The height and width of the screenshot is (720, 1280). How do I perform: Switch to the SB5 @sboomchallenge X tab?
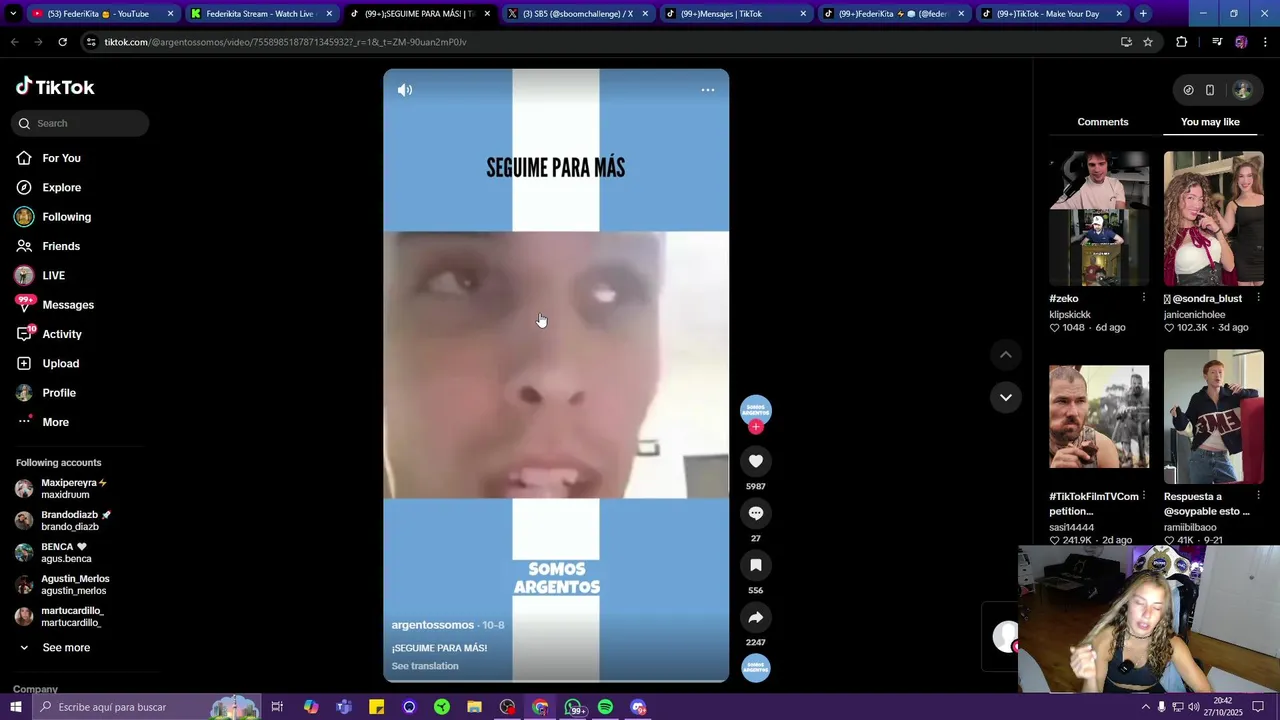coord(577,14)
